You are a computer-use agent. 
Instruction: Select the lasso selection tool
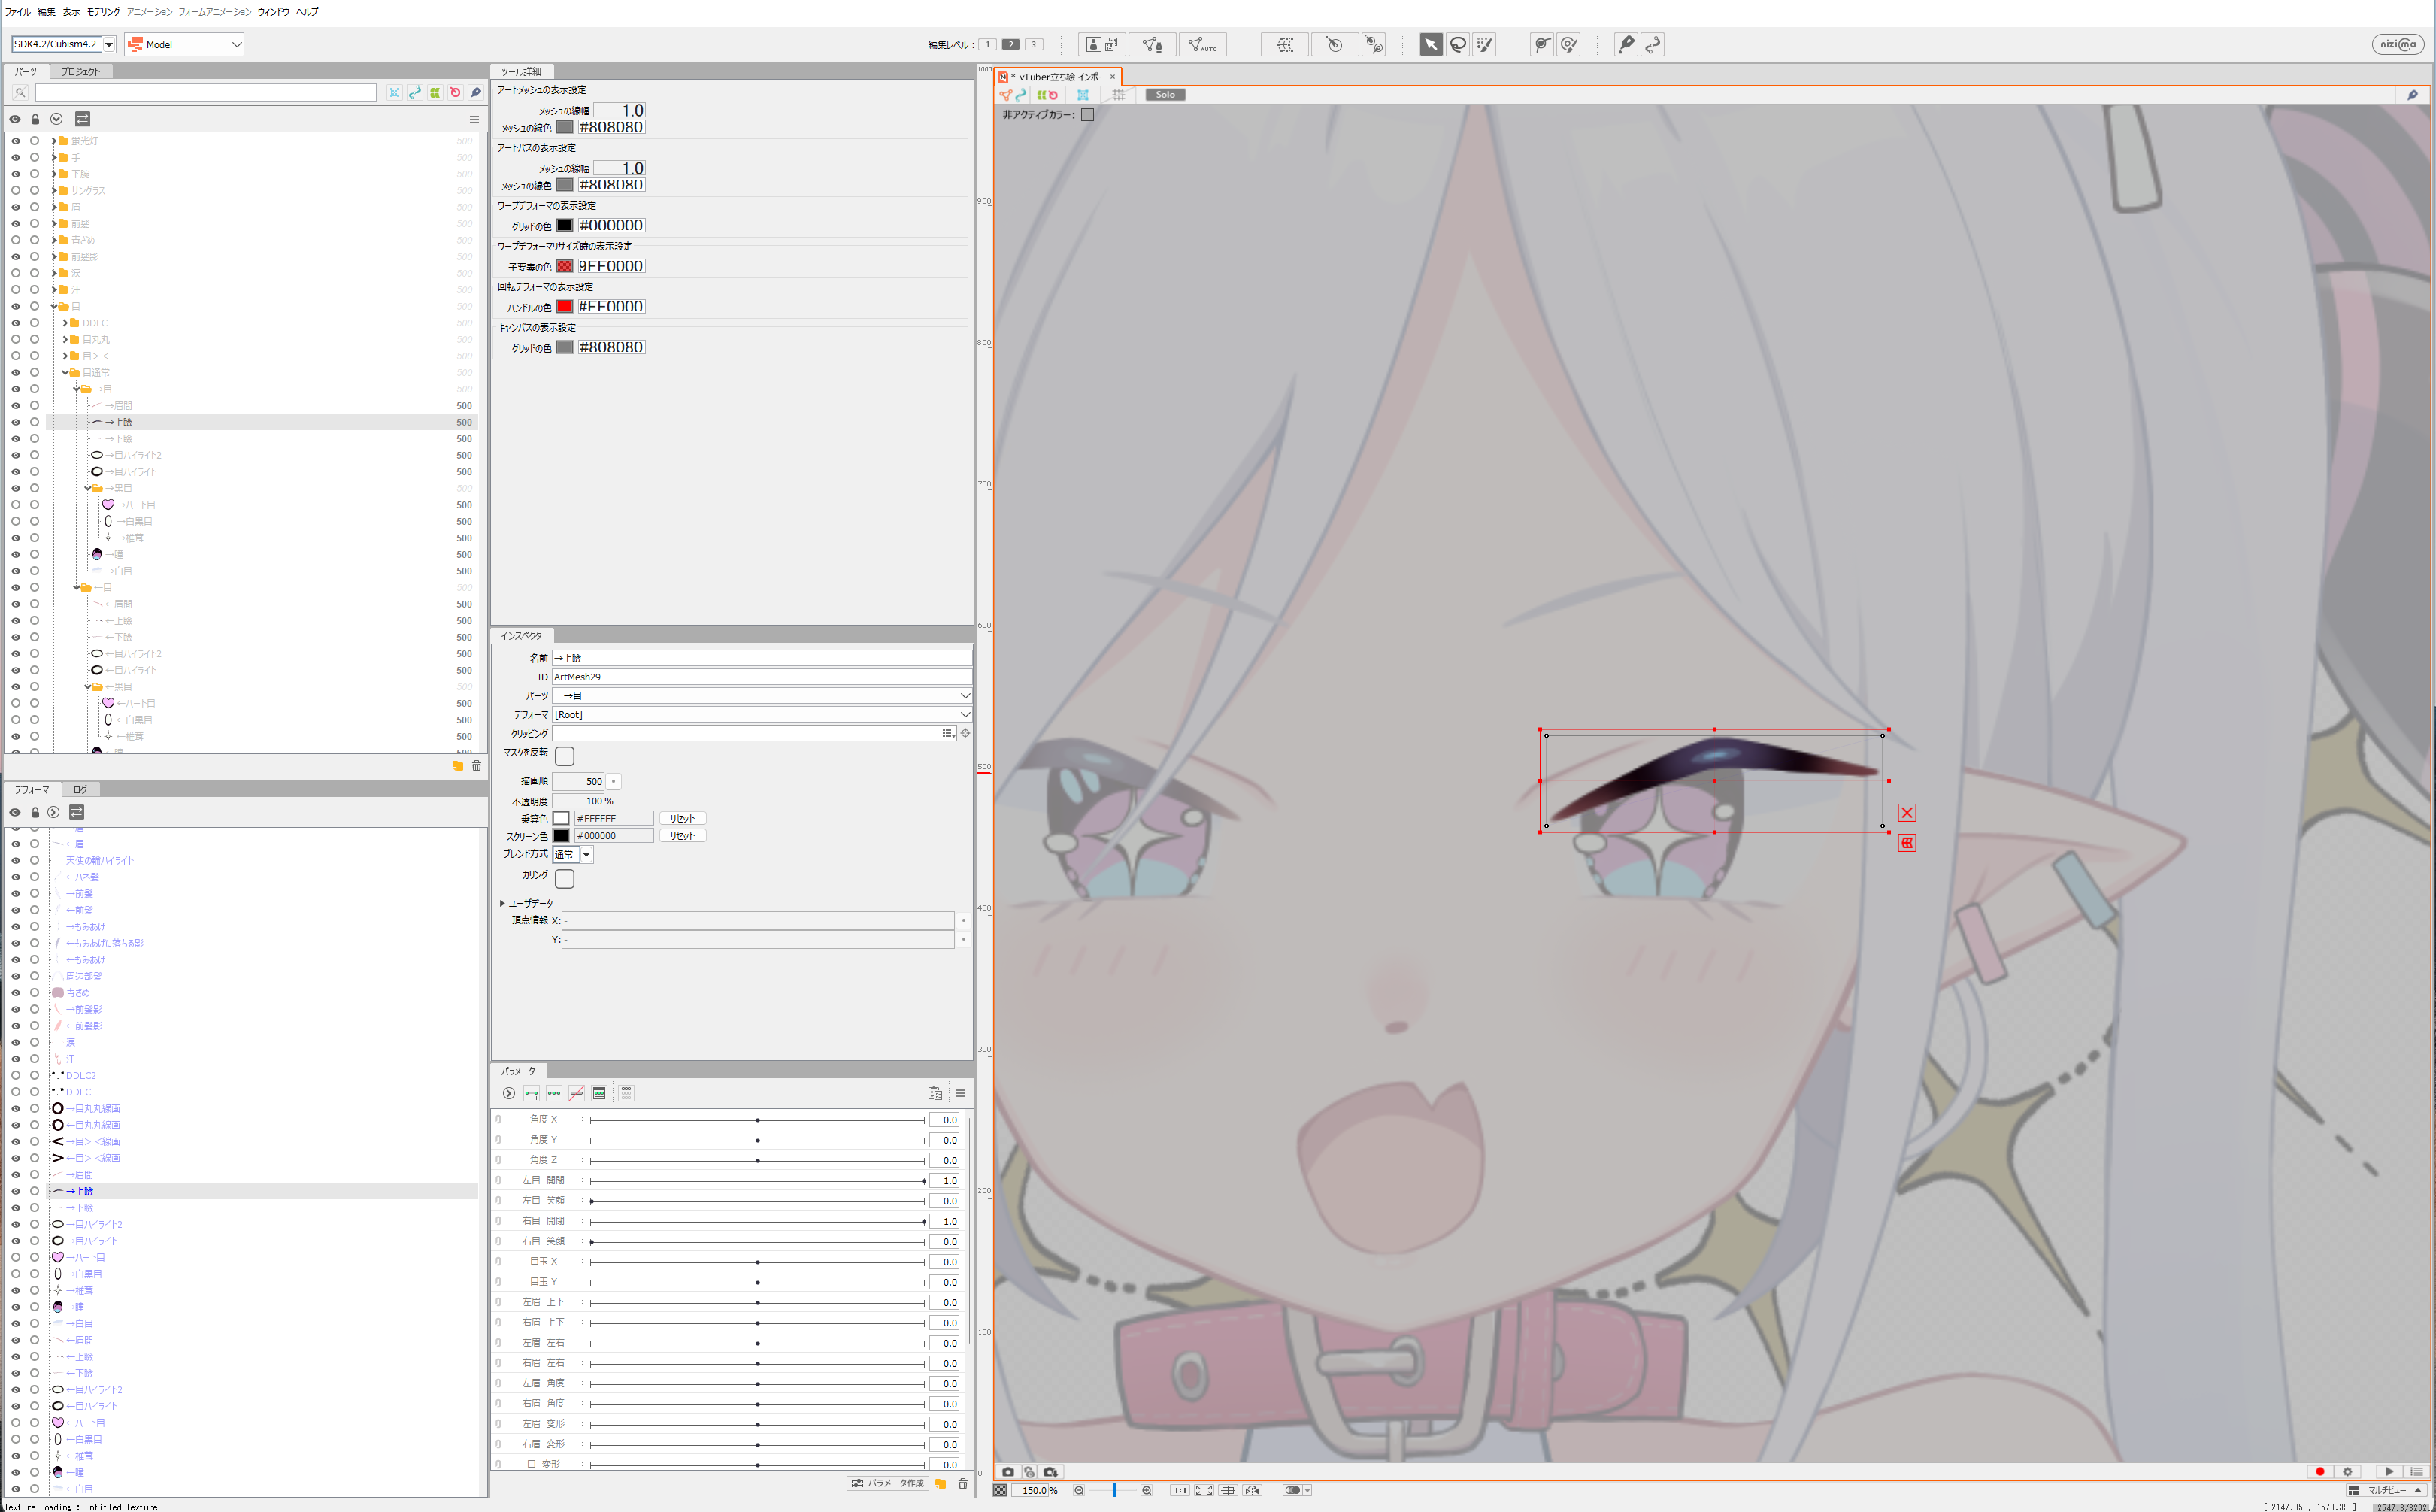click(x=1458, y=44)
